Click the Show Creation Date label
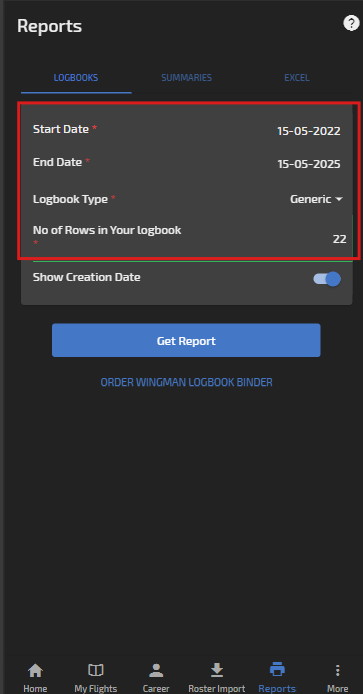 coord(86,278)
